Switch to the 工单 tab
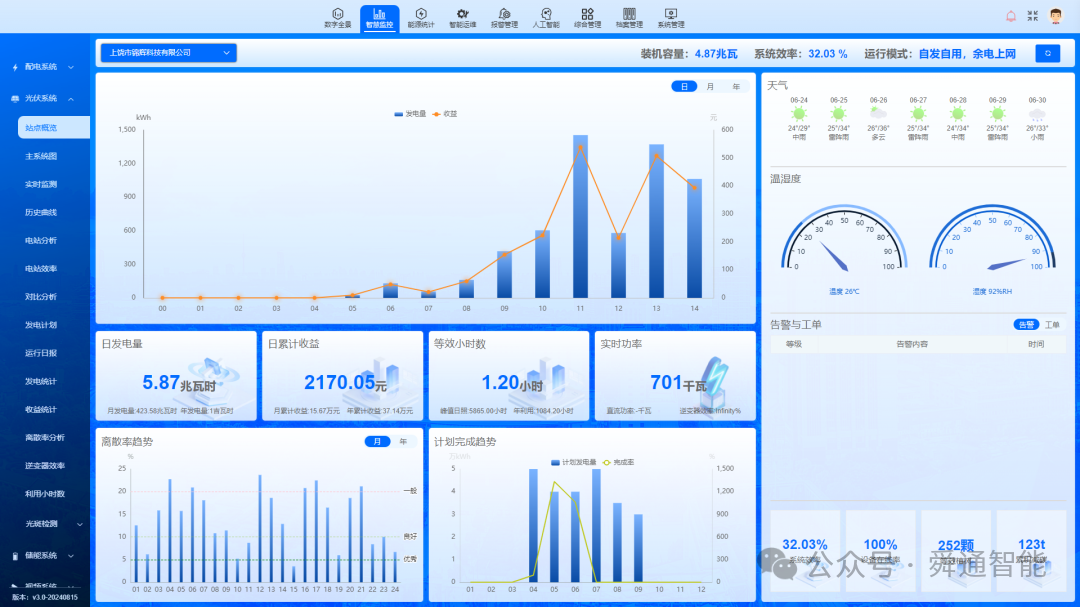 (x=1052, y=325)
